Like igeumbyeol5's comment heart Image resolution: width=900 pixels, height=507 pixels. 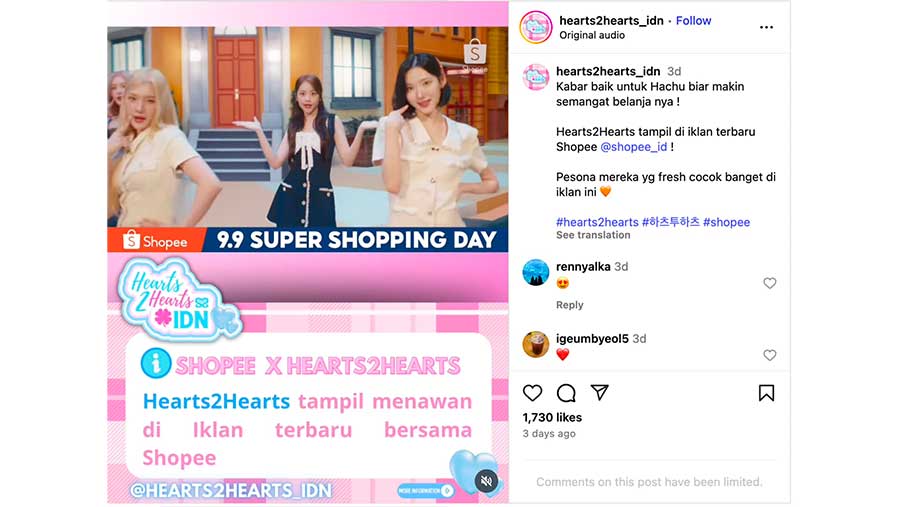pyautogui.click(x=770, y=355)
